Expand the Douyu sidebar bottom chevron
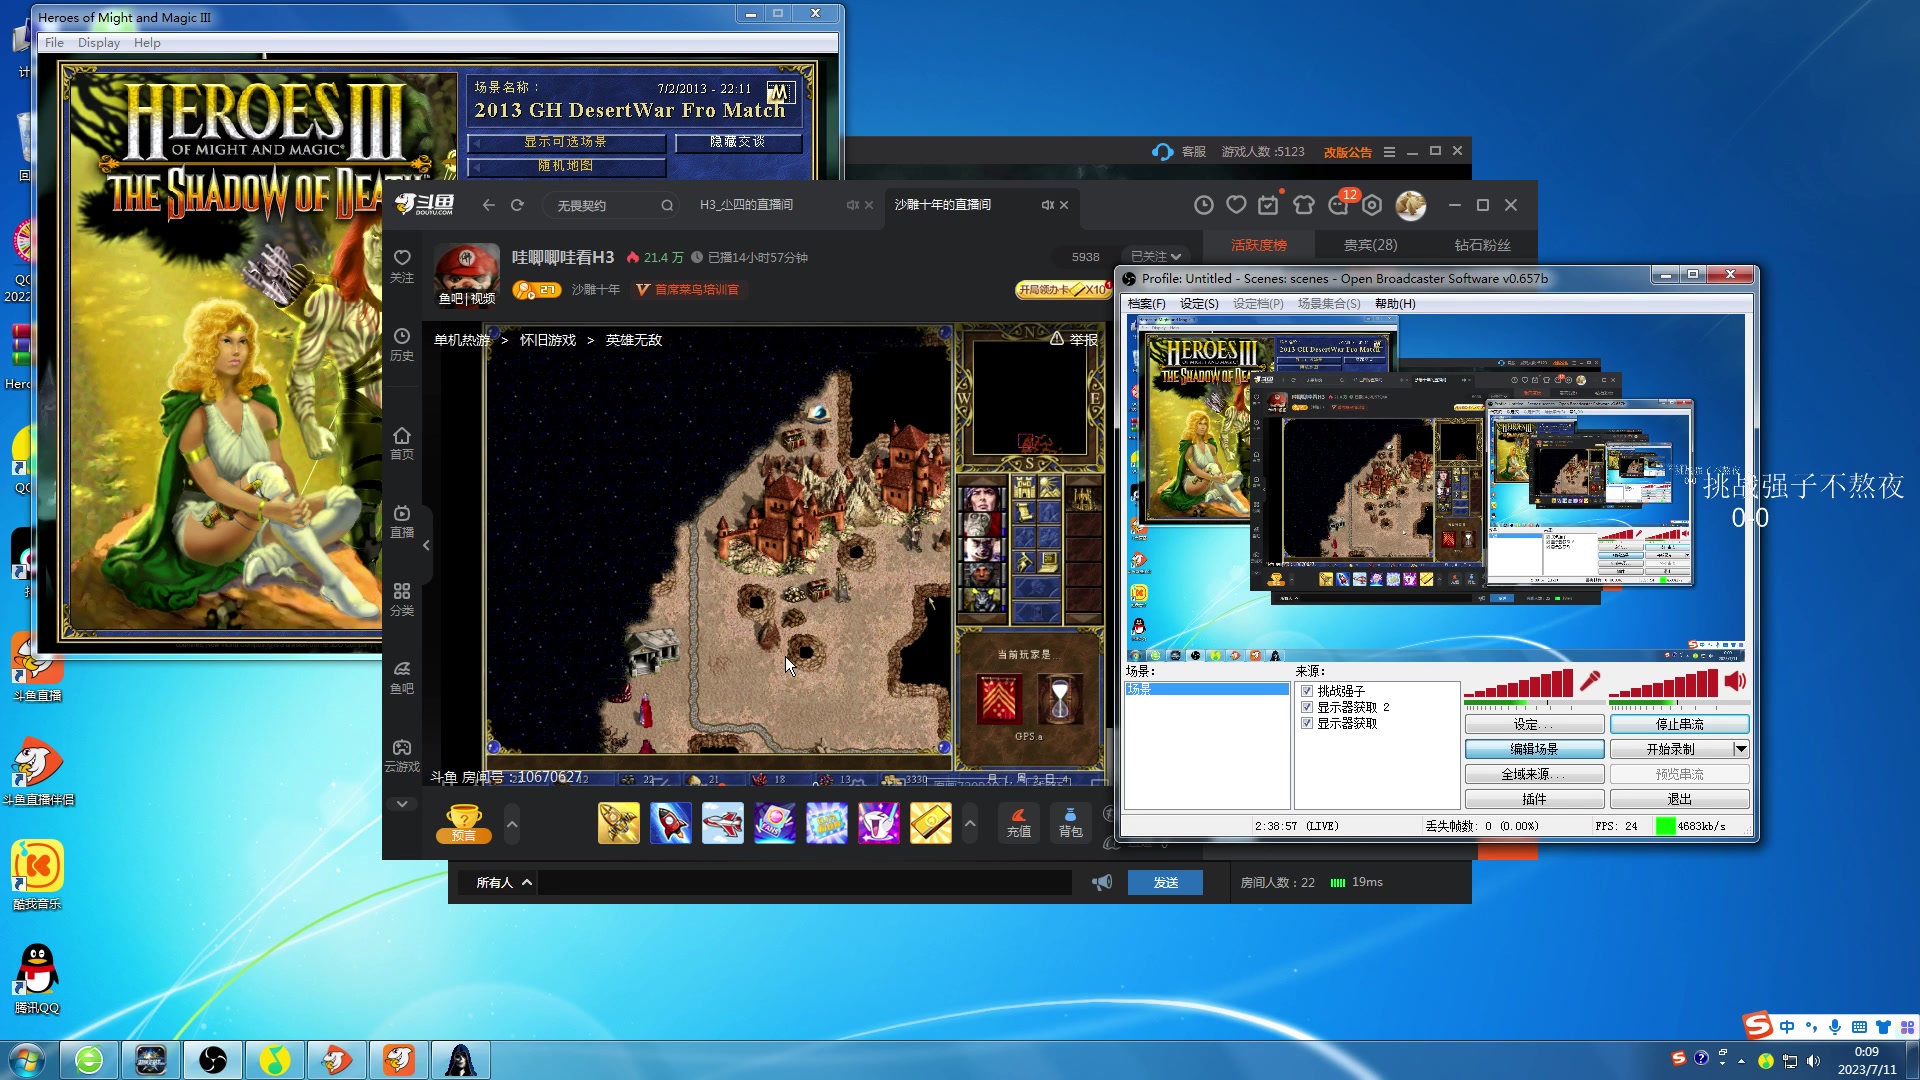Screen dimensions: 1920x1080 pos(402,804)
